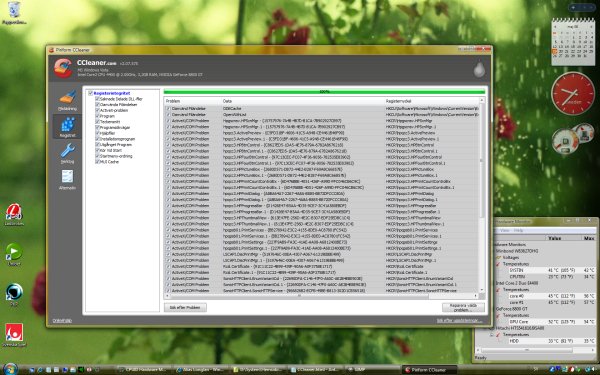Select the Voltages node in Hardware Monitor
600x375 pixels.
pos(510,258)
